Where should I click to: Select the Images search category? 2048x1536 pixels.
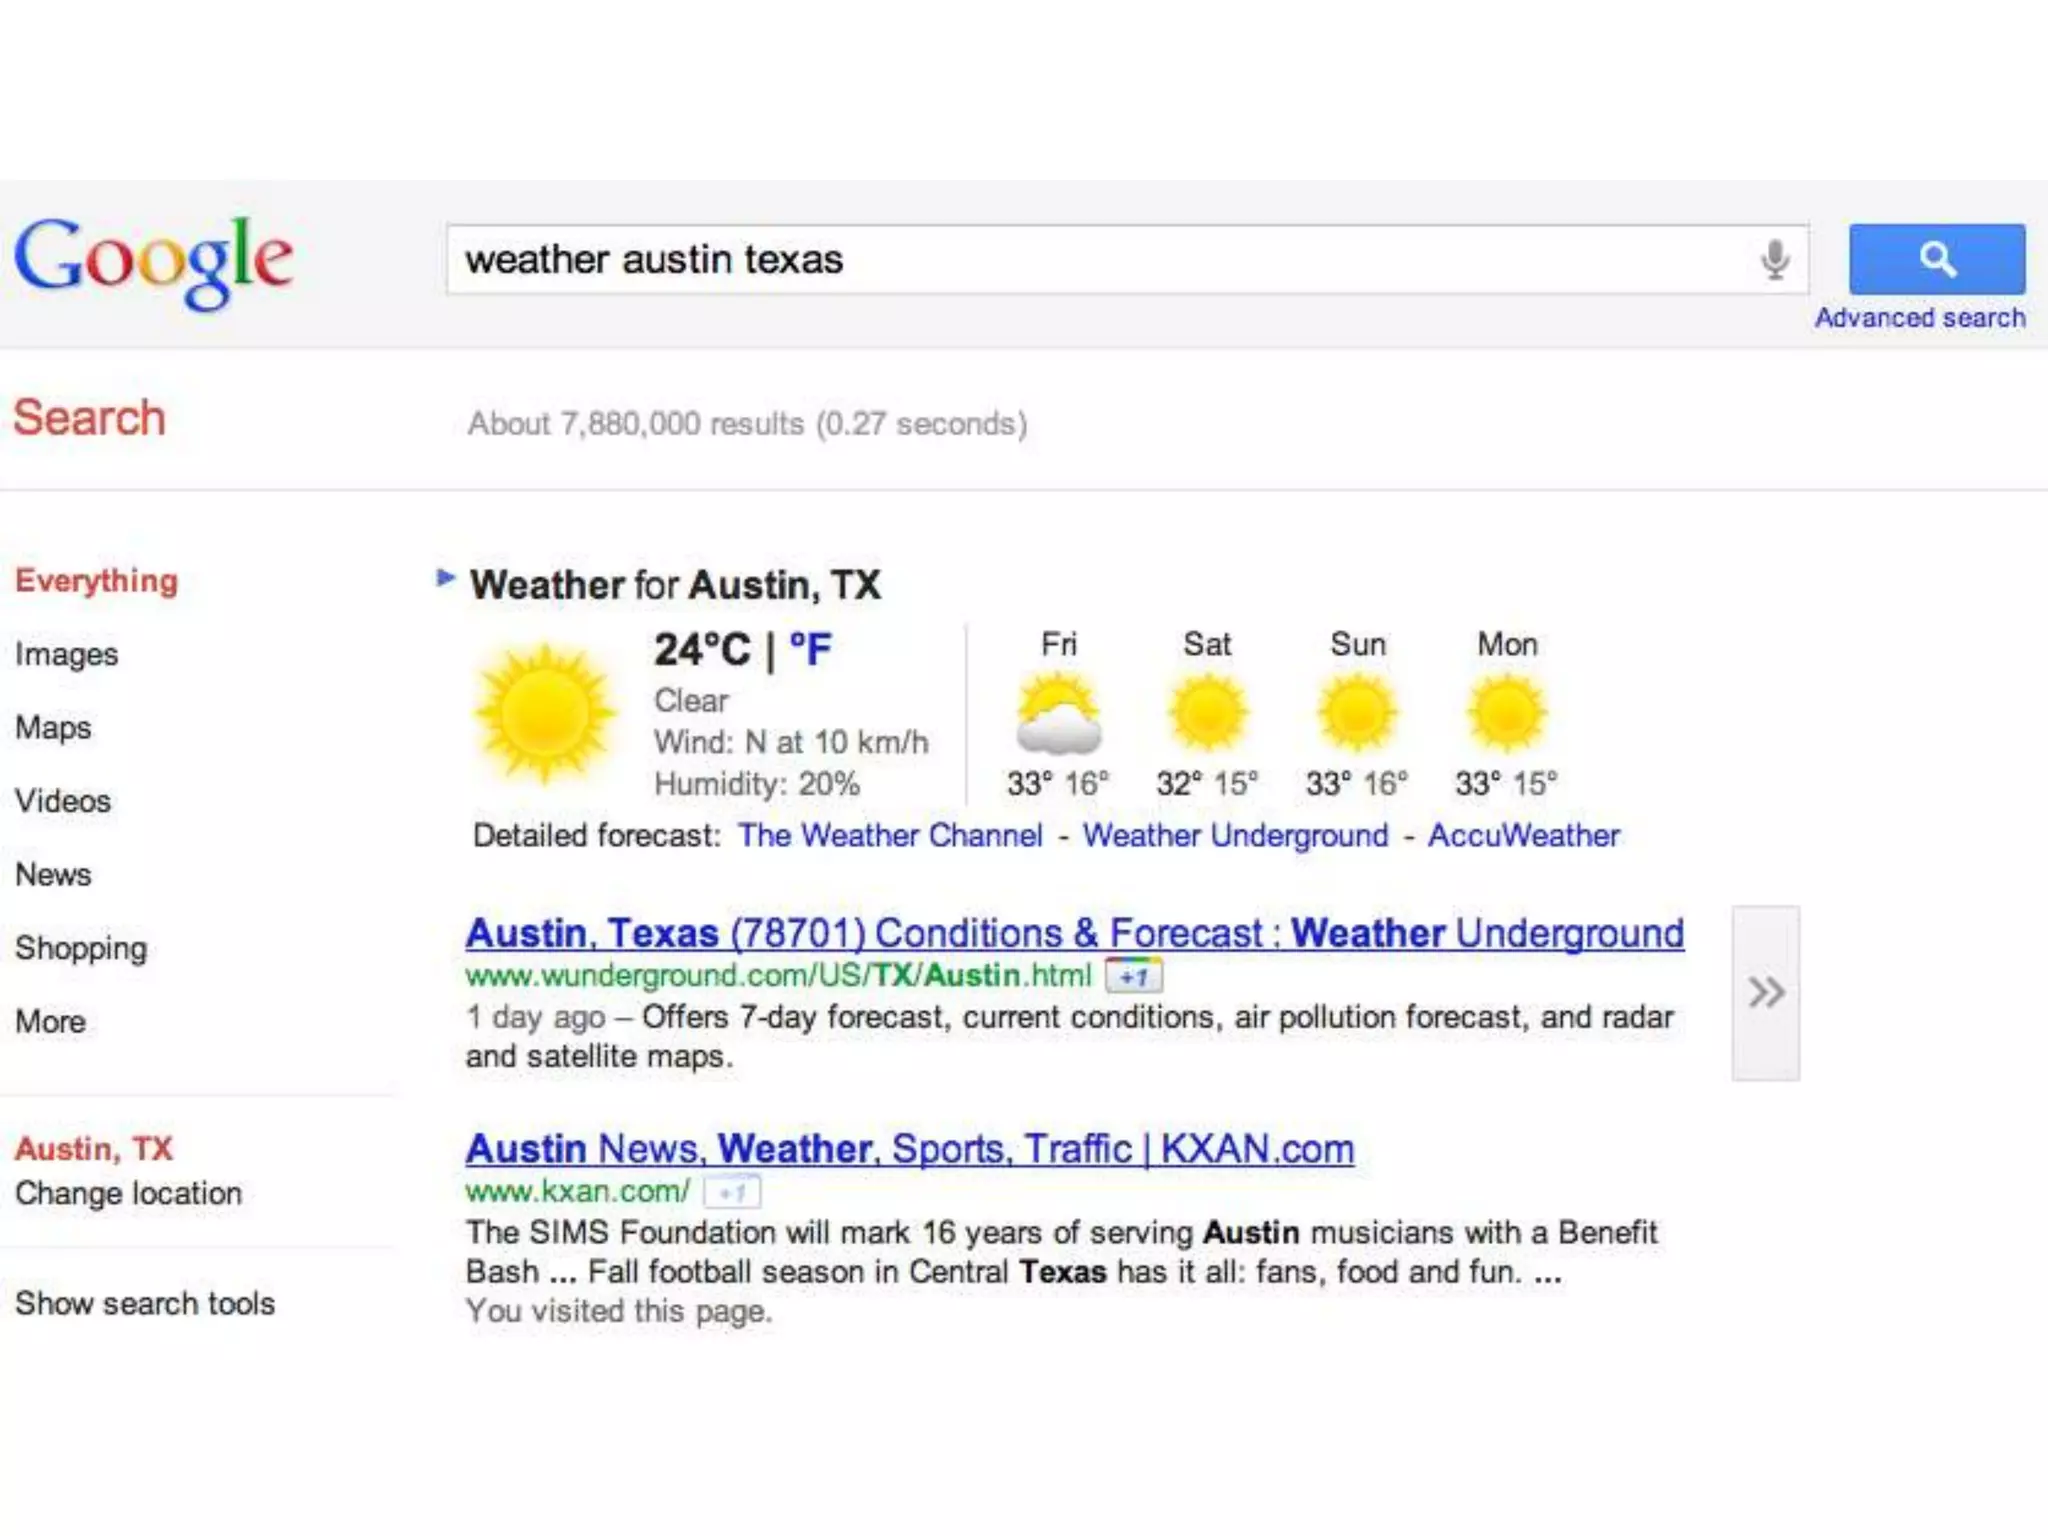click(67, 654)
